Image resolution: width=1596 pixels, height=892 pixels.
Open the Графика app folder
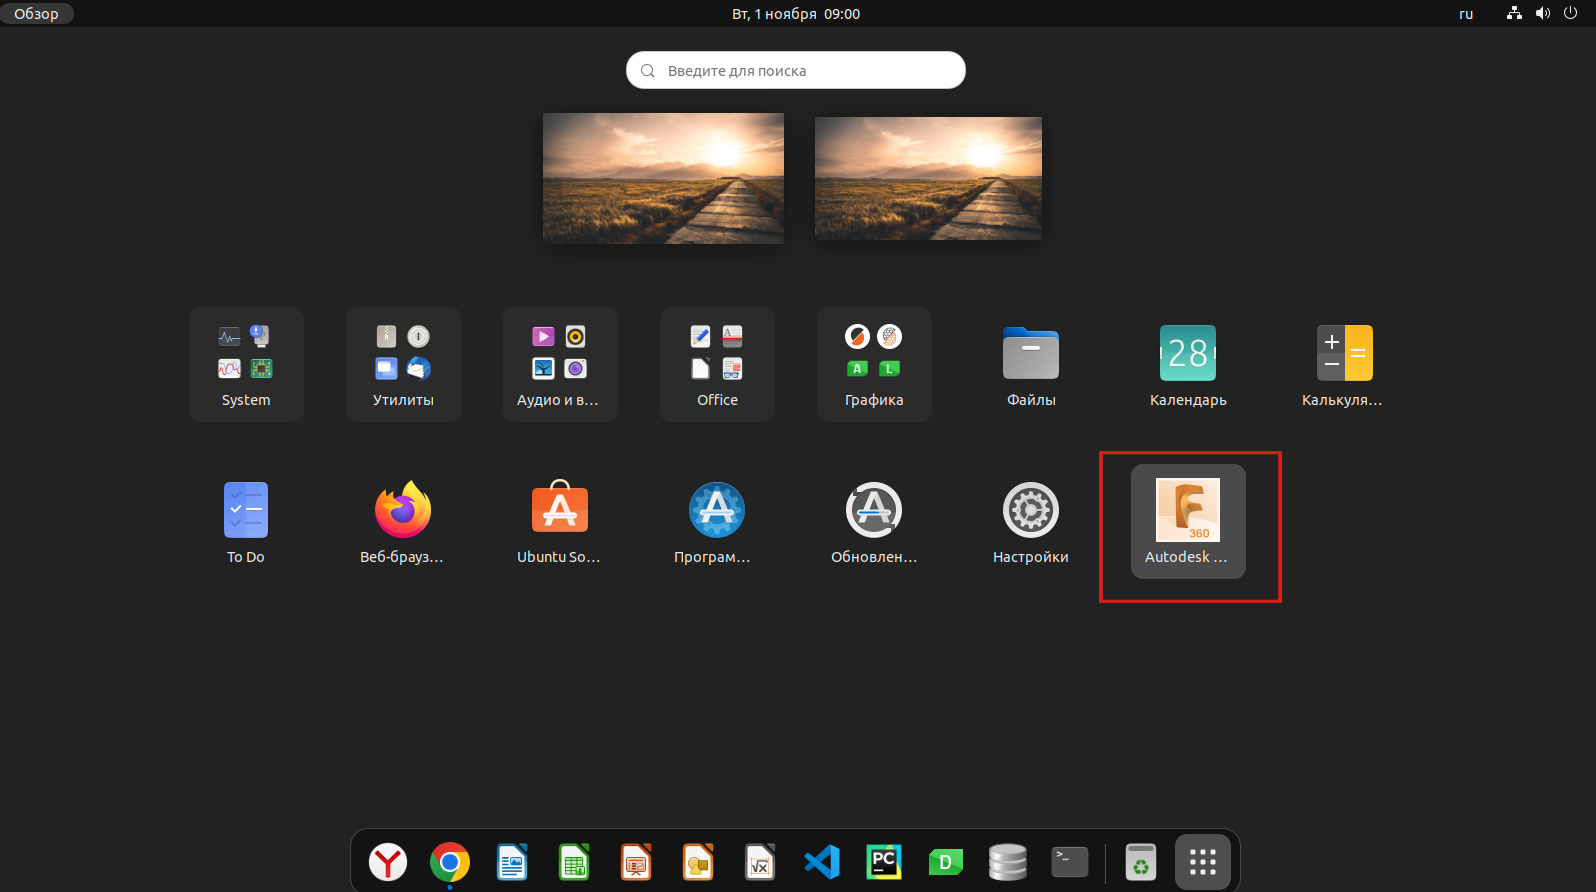coord(874,364)
